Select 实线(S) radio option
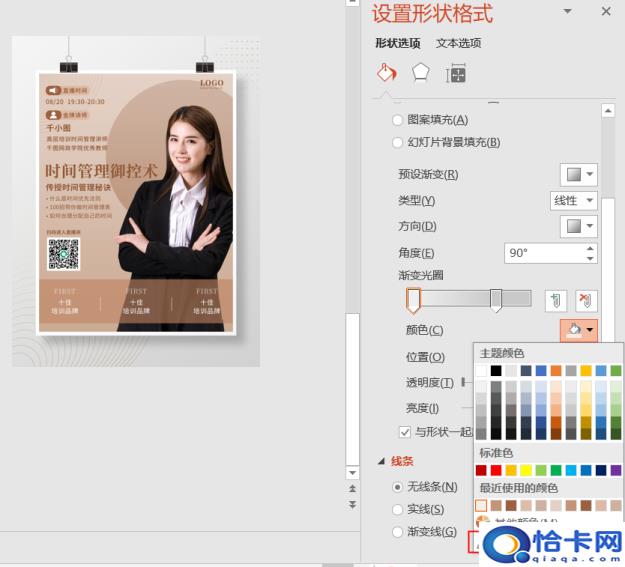 point(418,509)
